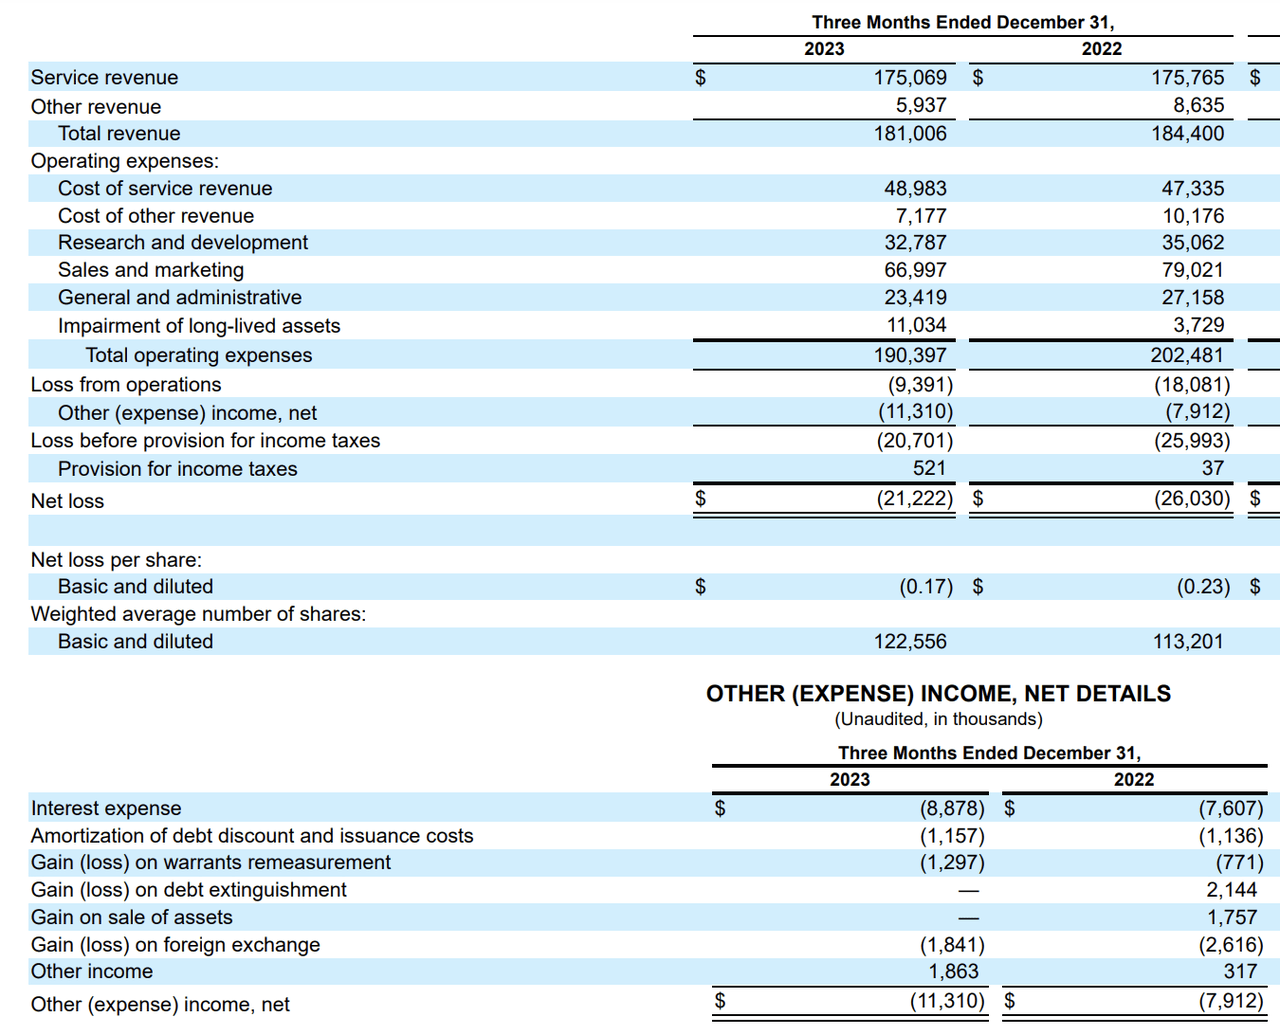The image size is (1280, 1035).
Task: Click the value 79,021
Action: (1193, 269)
